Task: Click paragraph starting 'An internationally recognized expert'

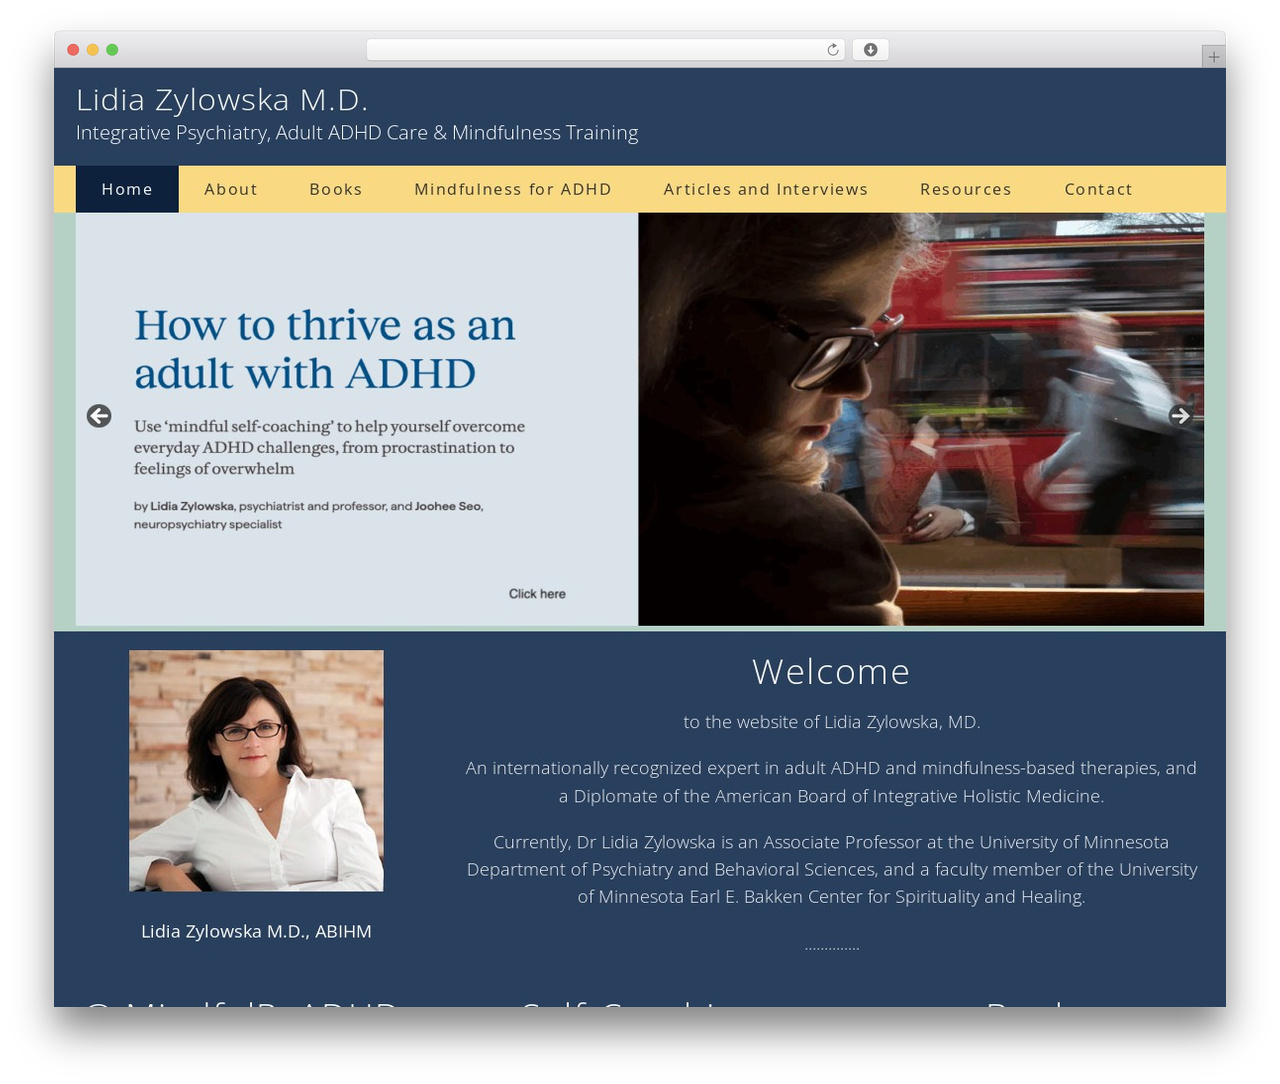Action: click(x=831, y=782)
